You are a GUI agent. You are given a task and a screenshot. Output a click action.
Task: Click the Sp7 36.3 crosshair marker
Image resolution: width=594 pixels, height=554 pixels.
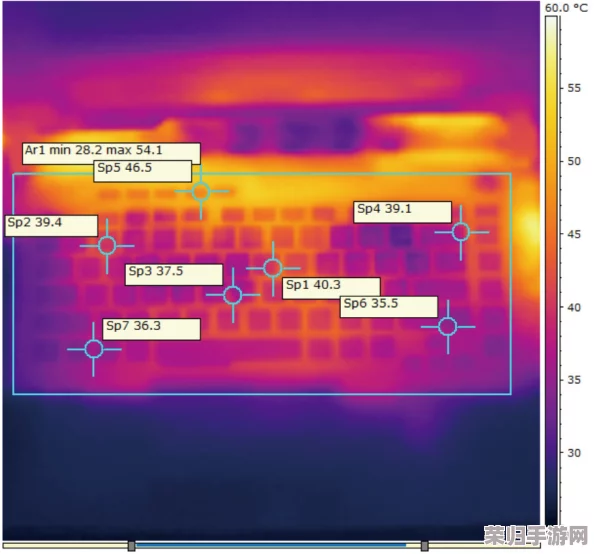[x=94, y=349]
